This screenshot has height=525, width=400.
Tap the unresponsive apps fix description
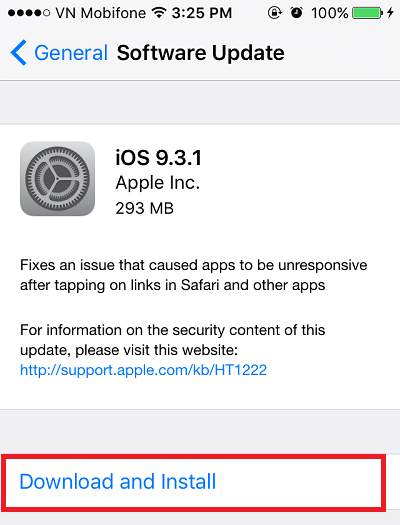coord(193,275)
